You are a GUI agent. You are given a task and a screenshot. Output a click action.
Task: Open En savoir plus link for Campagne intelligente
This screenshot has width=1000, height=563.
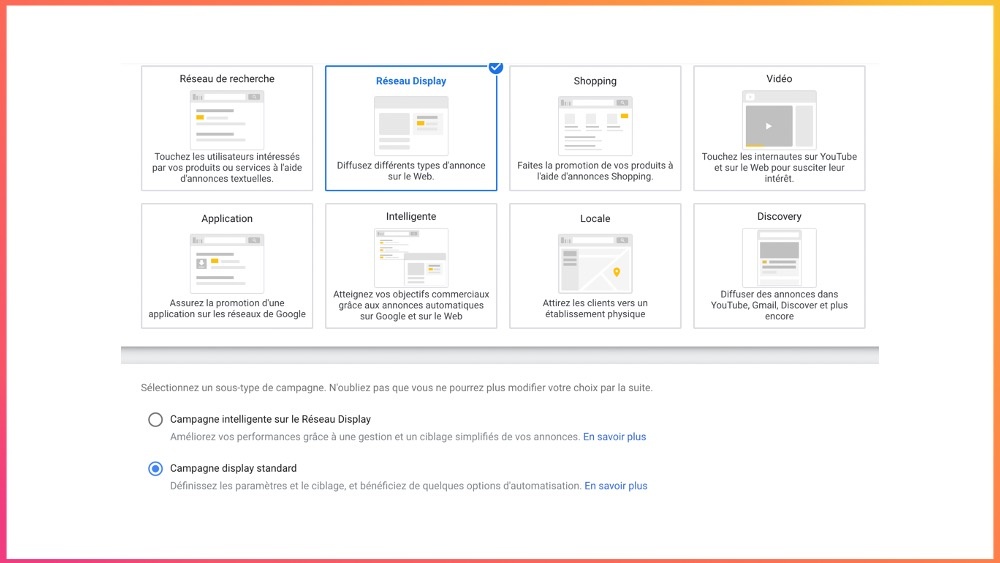614,437
